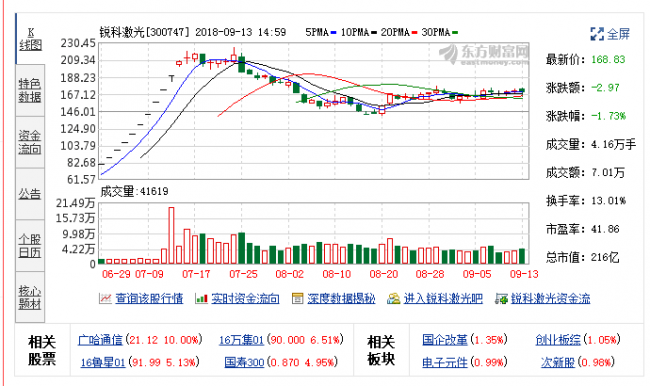Viewport: 650px width, 386px height.
Task: Click the document icon beside 深度数据揭秘
Action: [298, 298]
